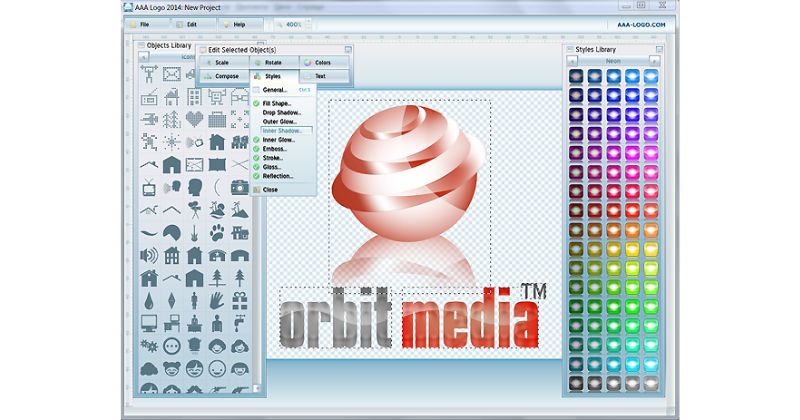Image resolution: width=800 pixels, height=420 pixels.
Task: Toggle the Gloss style checkmark
Action: (x=257, y=167)
